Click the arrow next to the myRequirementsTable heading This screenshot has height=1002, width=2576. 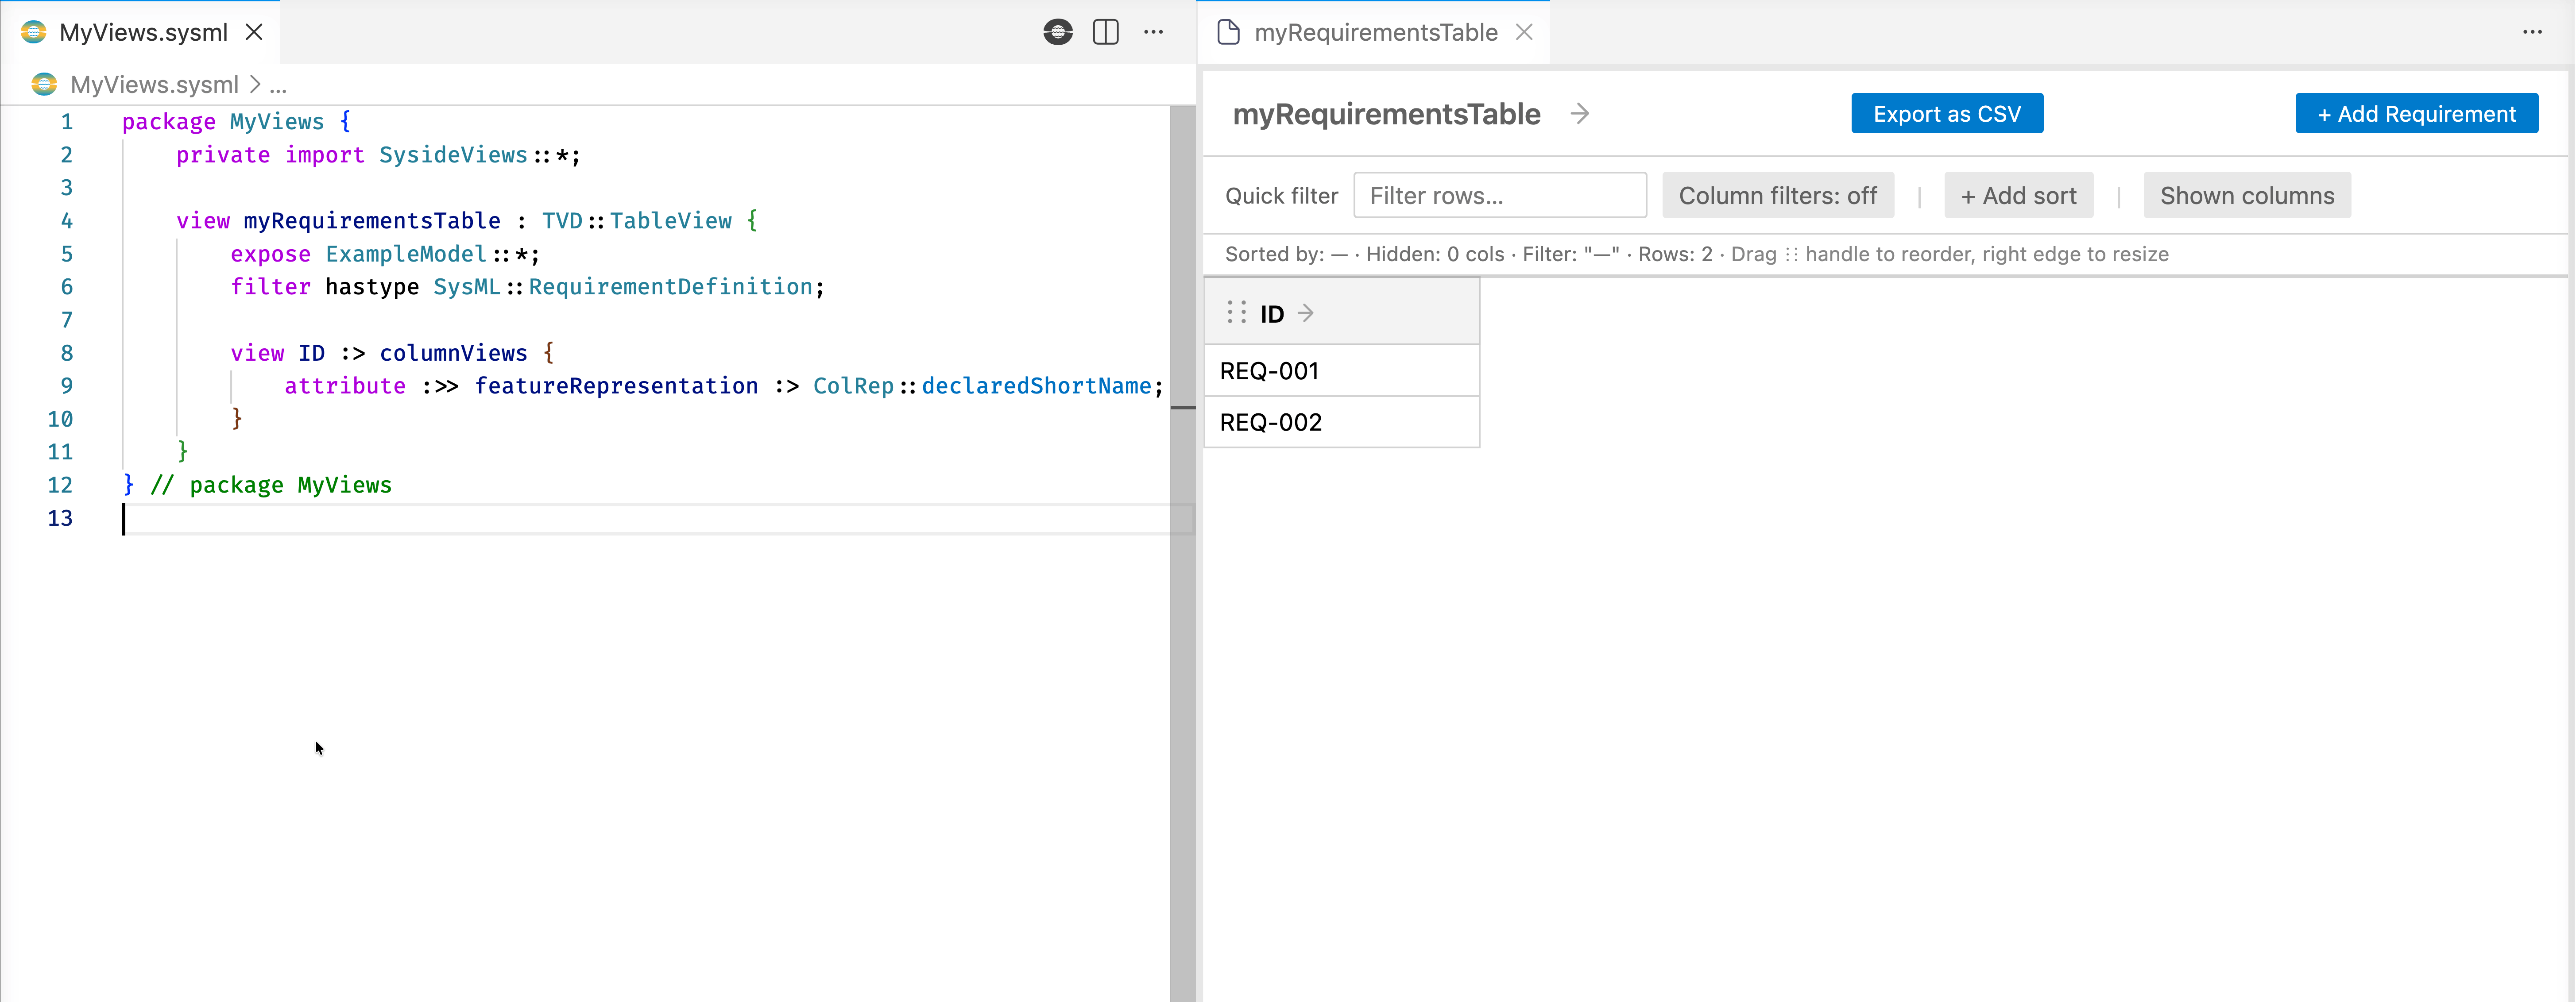[x=1580, y=114]
